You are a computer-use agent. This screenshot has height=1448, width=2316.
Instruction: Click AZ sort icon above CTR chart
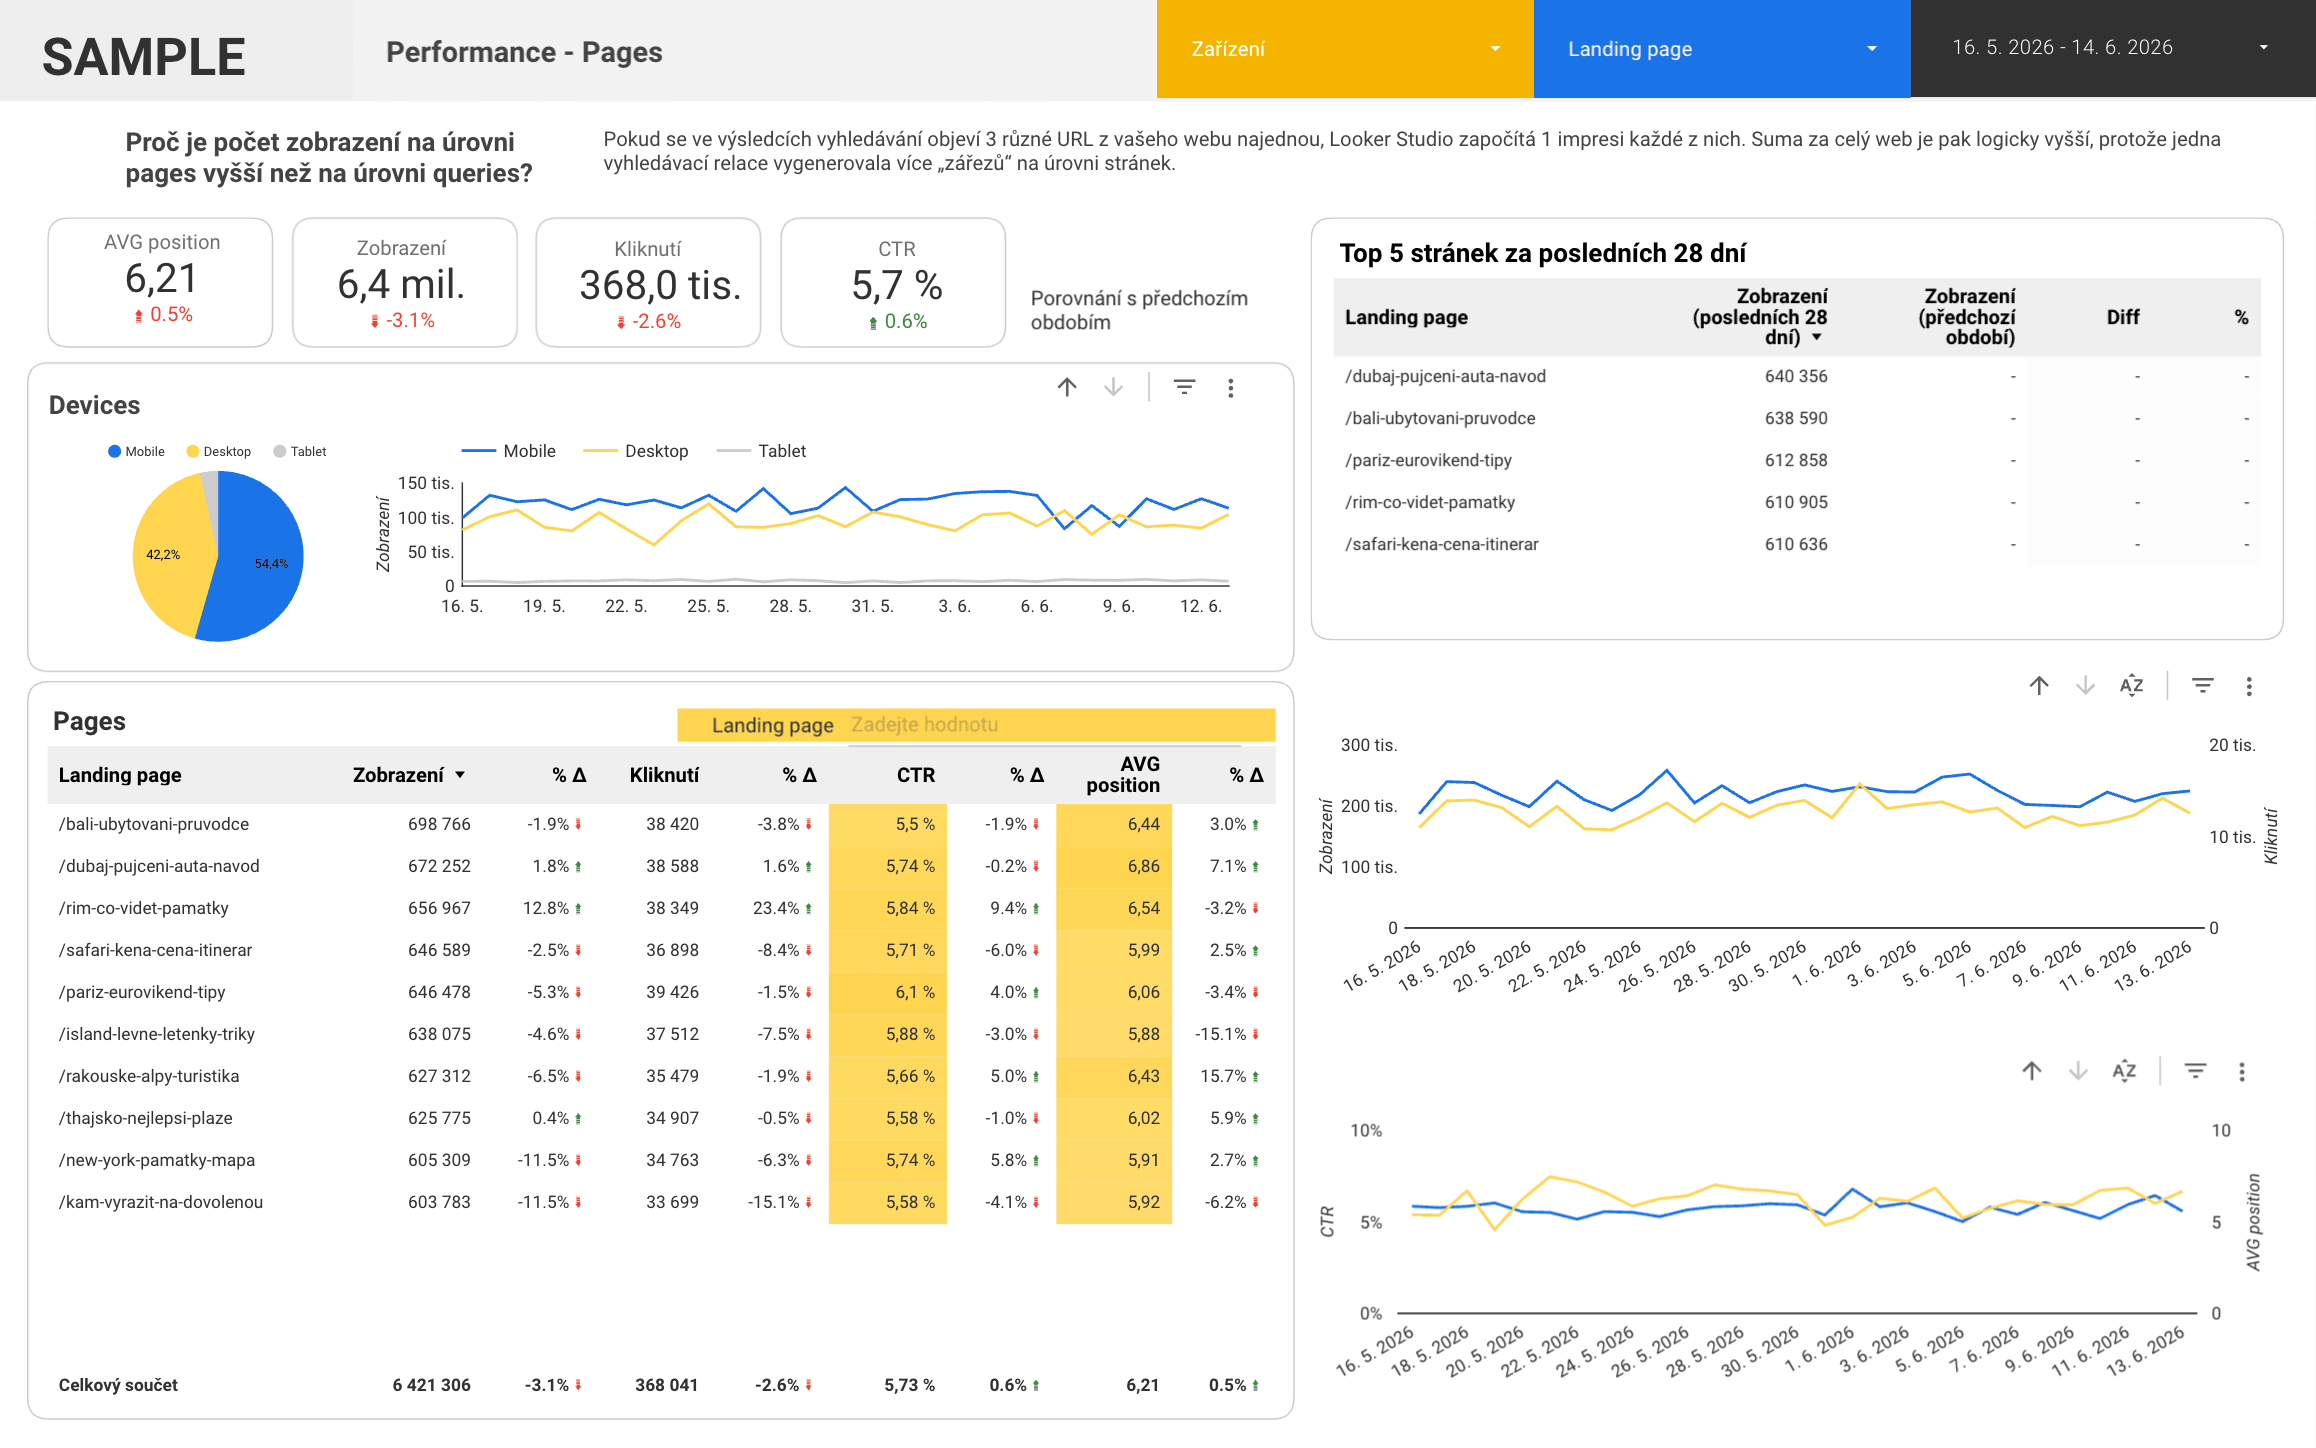pyautogui.click(x=2124, y=1071)
